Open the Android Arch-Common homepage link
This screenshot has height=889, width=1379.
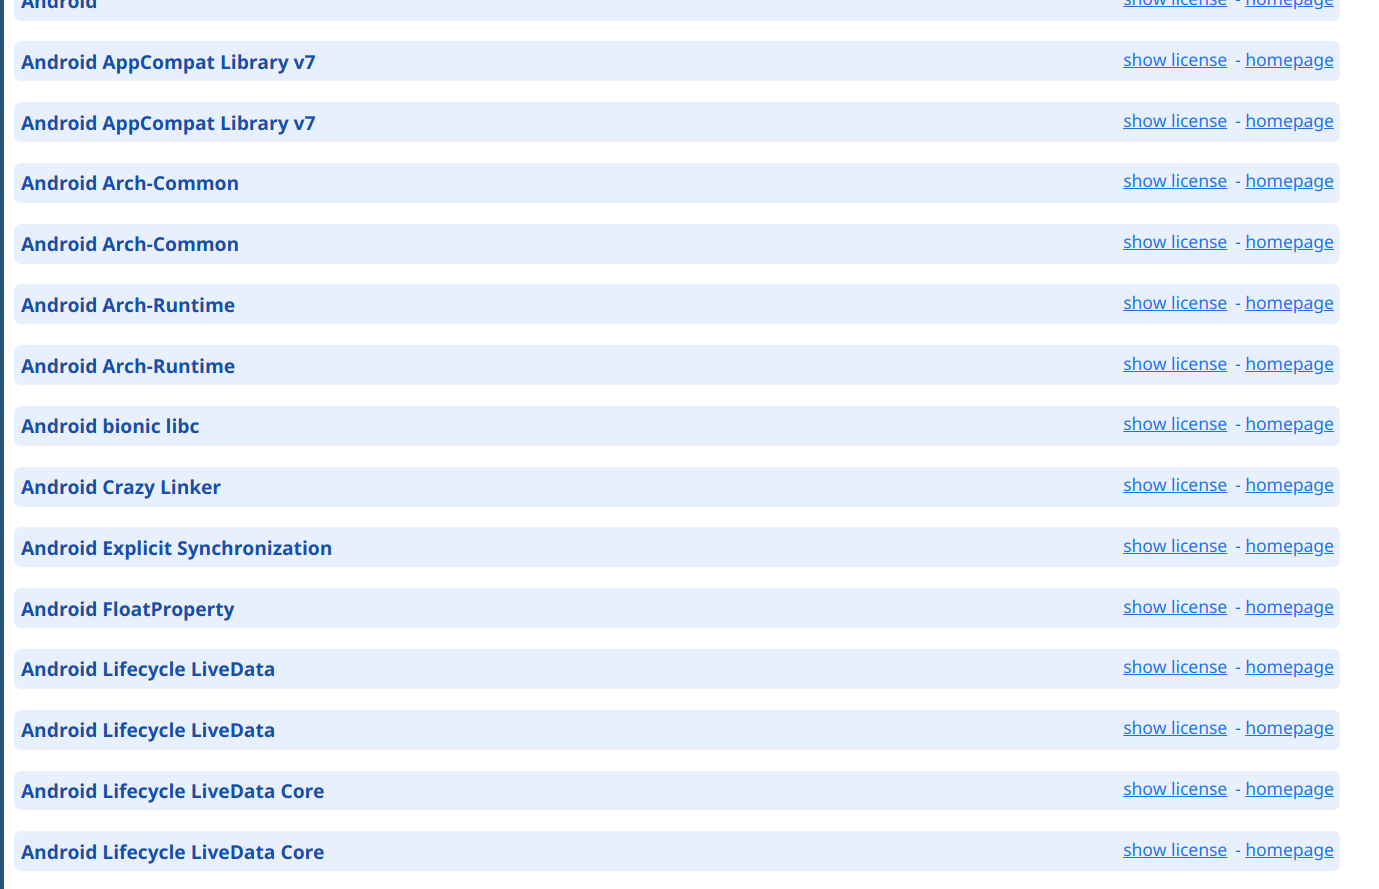pos(1289,181)
